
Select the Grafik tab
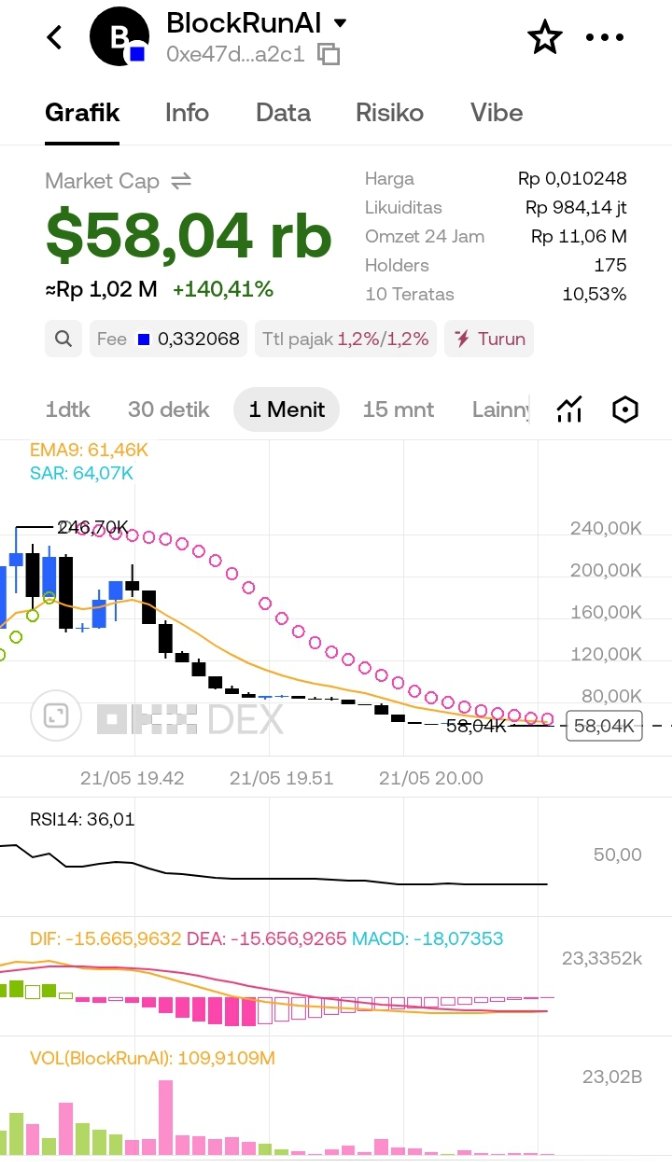82,113
